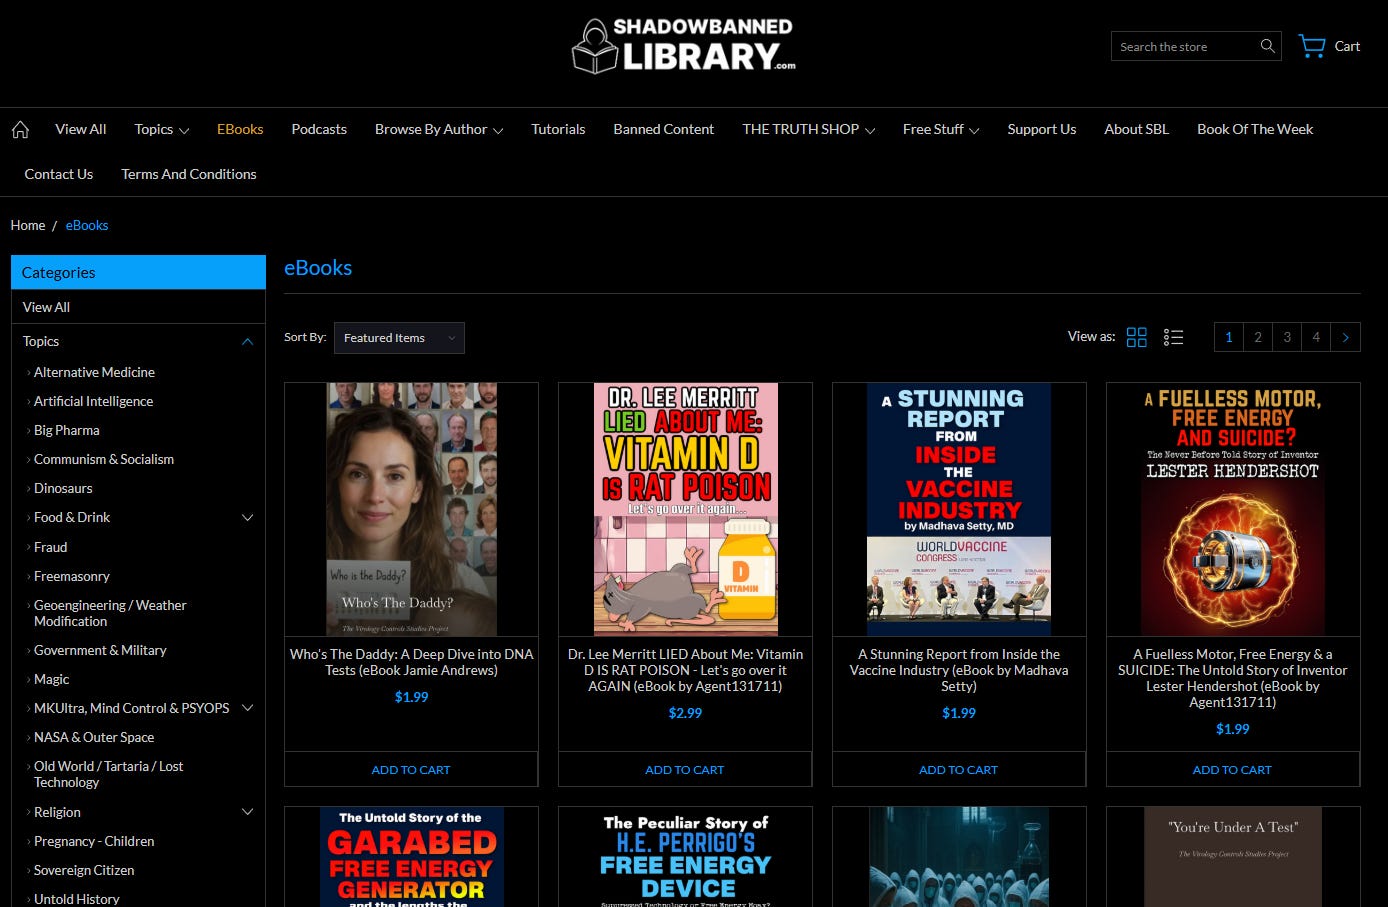Select Fraud category
Viewport: 1388px width, 907px height.
(x=50, y=547)
